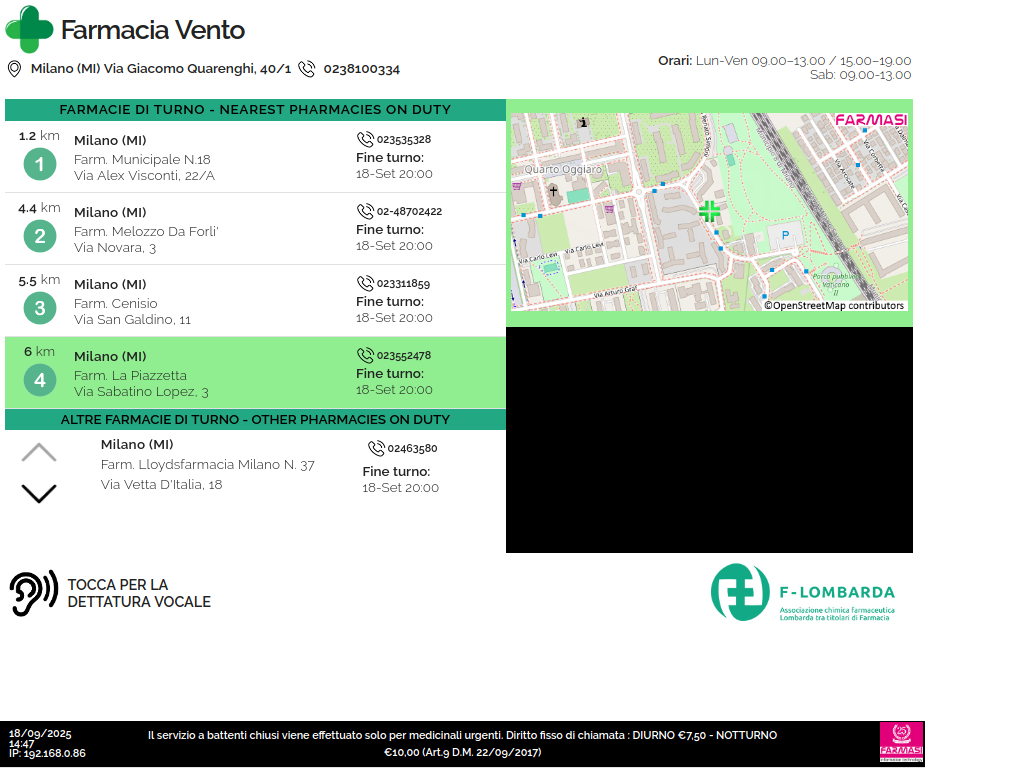Click the F-Lombarda association logo
Screen dimensions: 1024x768
(x=803, y=592)
